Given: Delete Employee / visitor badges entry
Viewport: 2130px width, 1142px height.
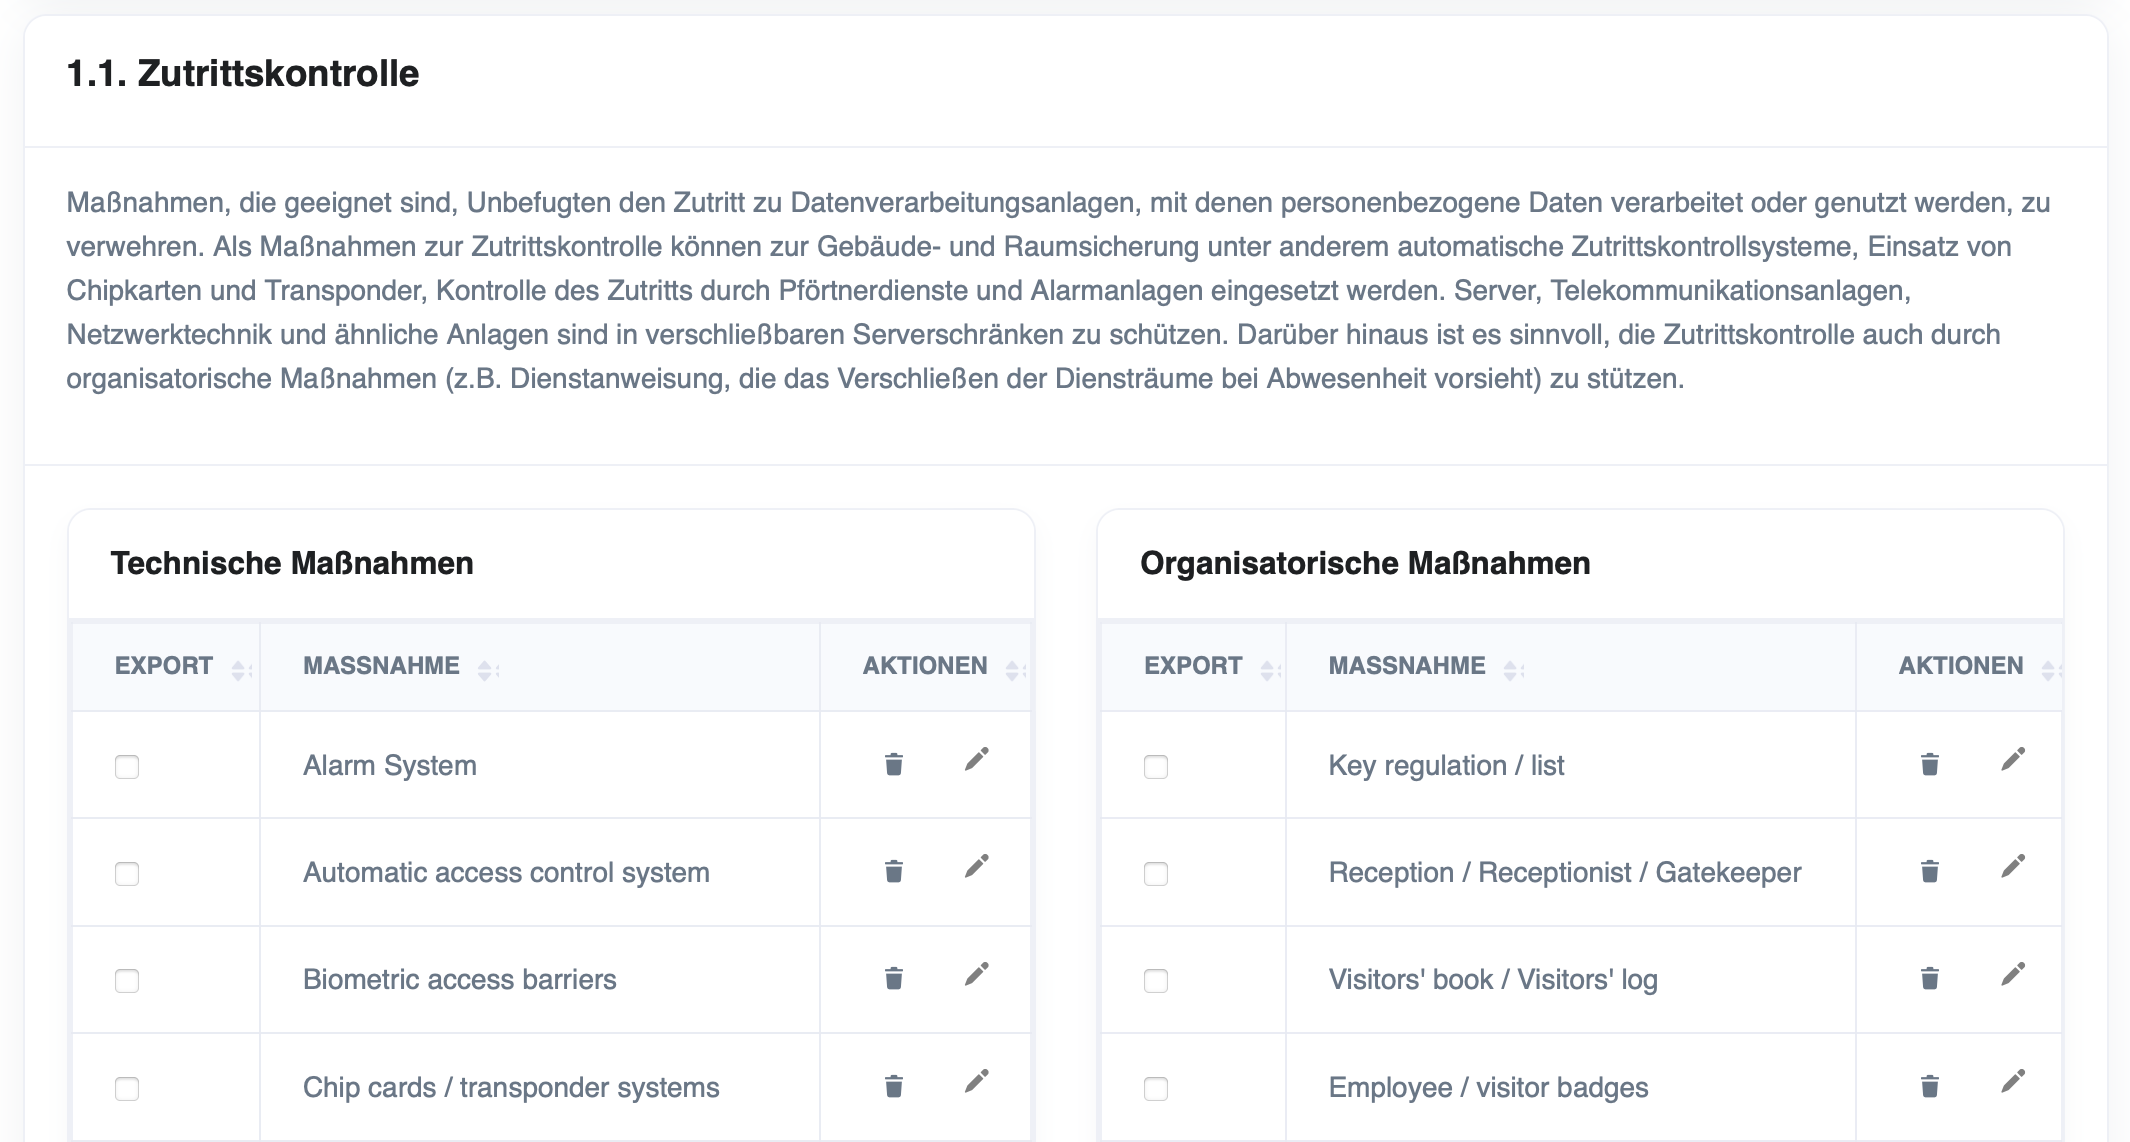Looking at the screenshot, I should pos(1930,1086).
